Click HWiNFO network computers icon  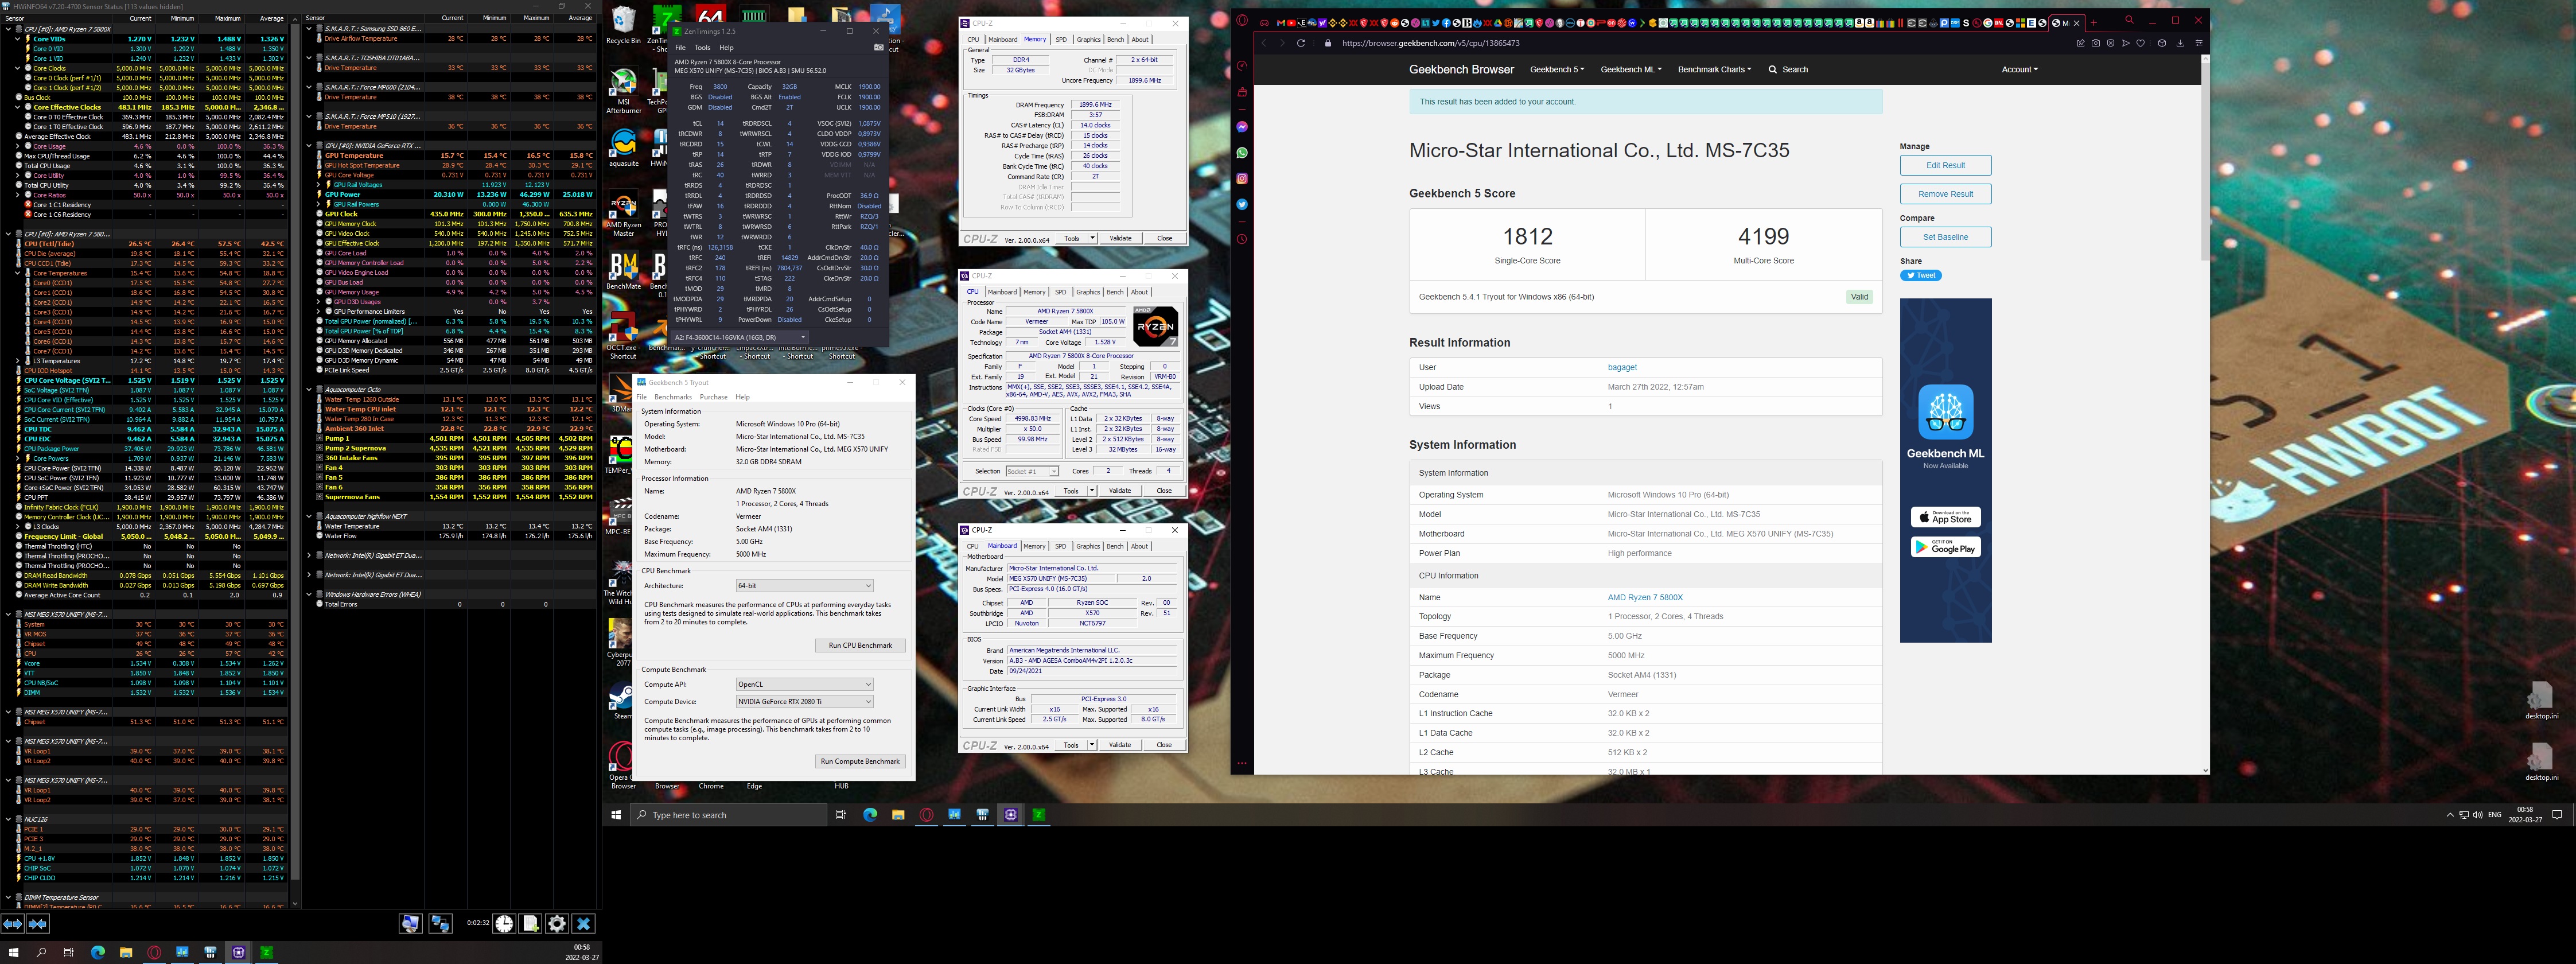click(x=440, y=924)
